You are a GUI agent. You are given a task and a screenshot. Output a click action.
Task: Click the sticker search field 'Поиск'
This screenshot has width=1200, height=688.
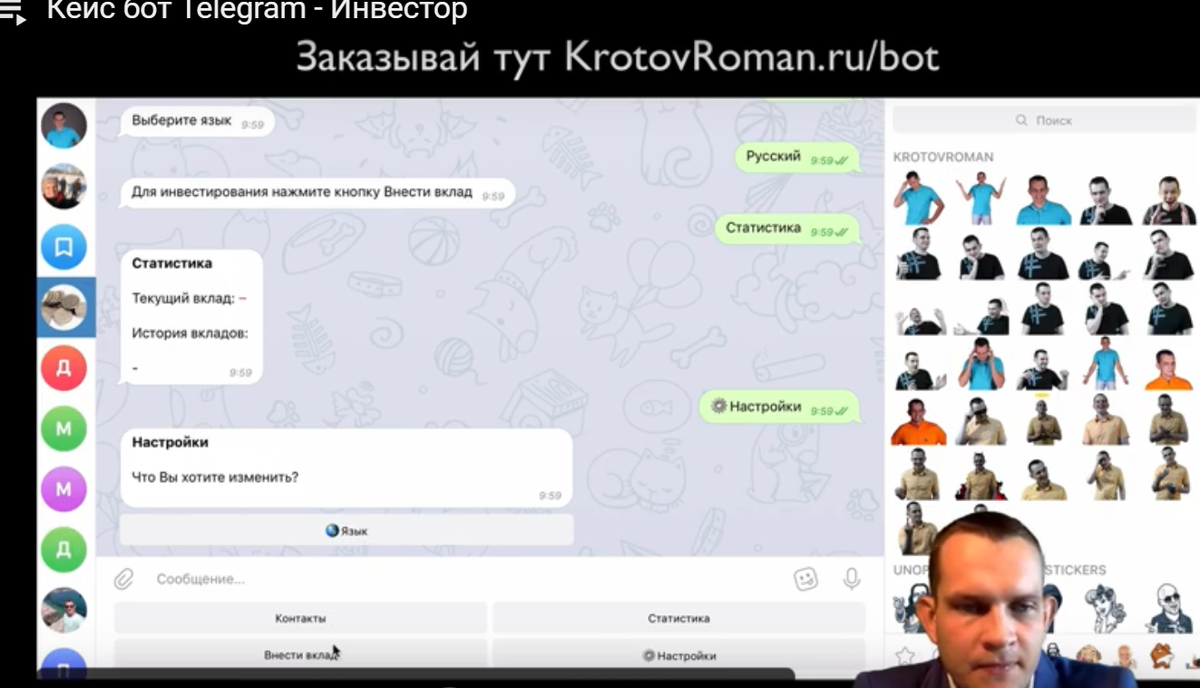[x=1043, y=120]
